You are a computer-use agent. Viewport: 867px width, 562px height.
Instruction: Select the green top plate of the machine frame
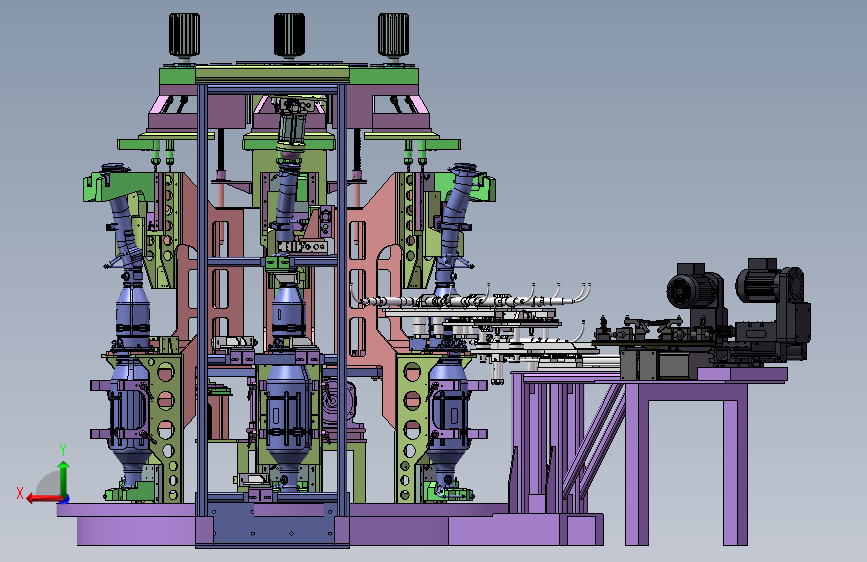[x=289, y=76]
